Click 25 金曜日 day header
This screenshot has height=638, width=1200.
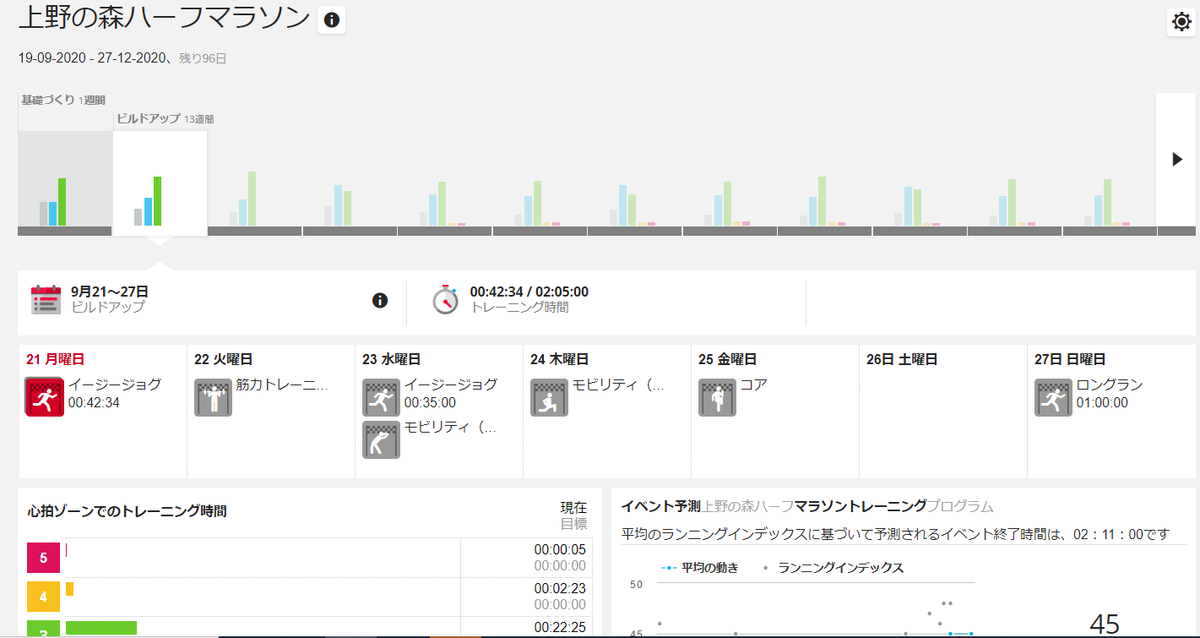tap(727, 359)
